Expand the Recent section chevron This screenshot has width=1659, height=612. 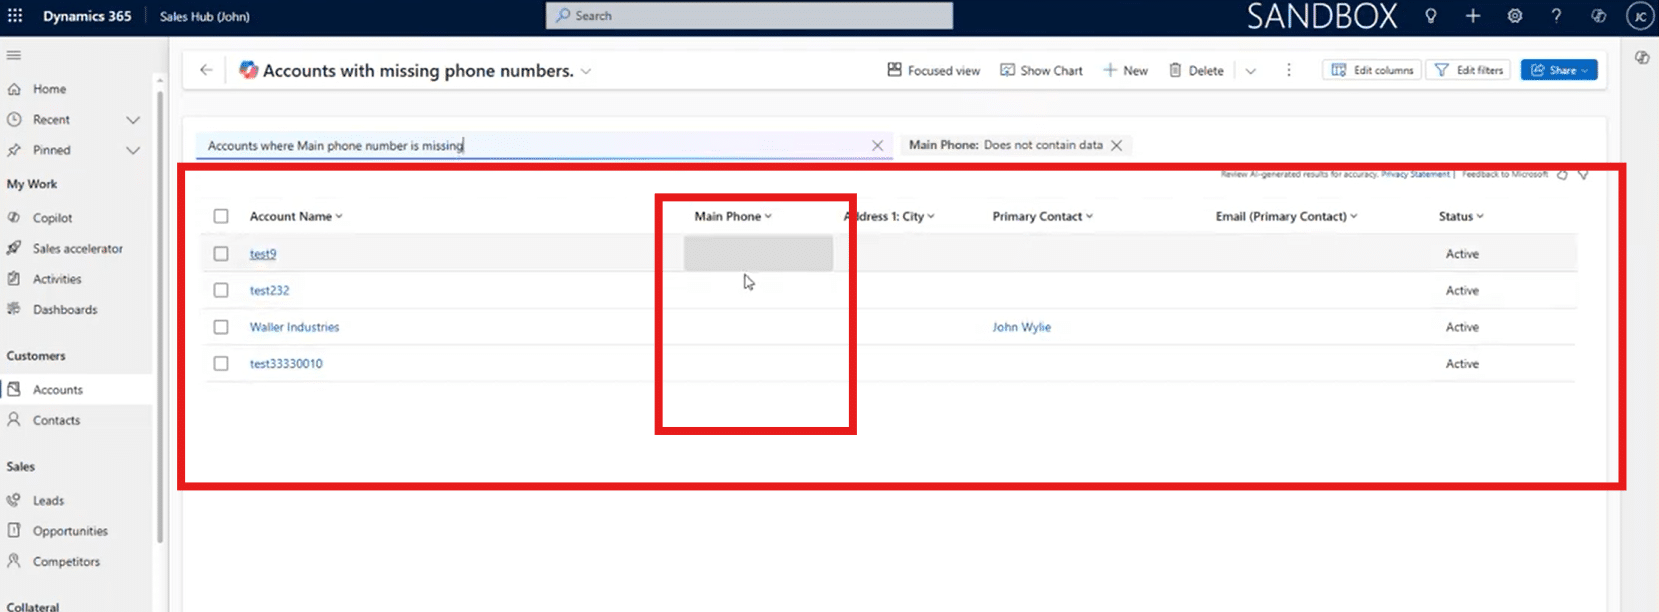132,120
